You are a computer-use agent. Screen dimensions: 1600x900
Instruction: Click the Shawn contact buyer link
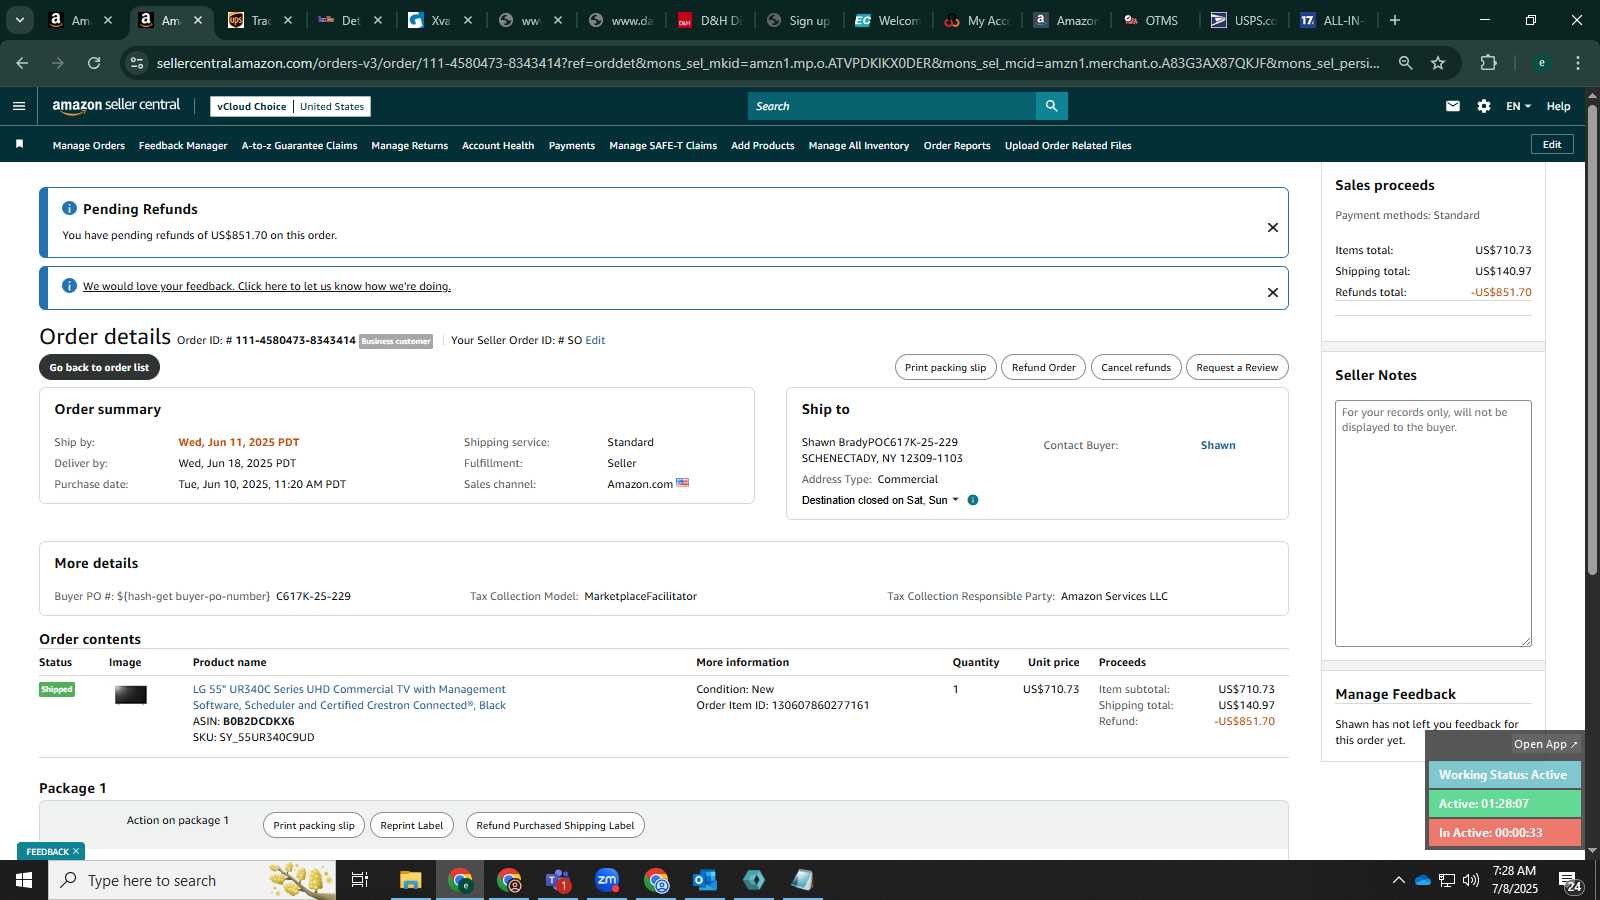1218,445
